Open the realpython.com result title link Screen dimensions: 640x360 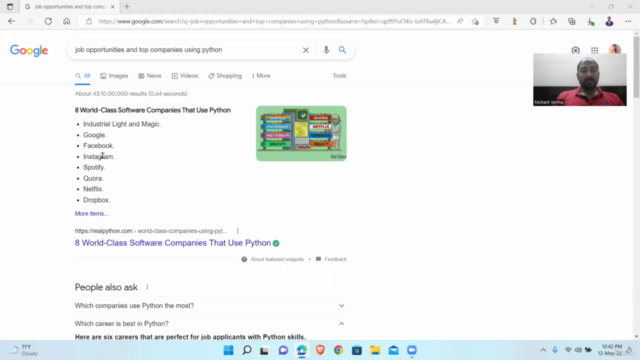(173, 243)
